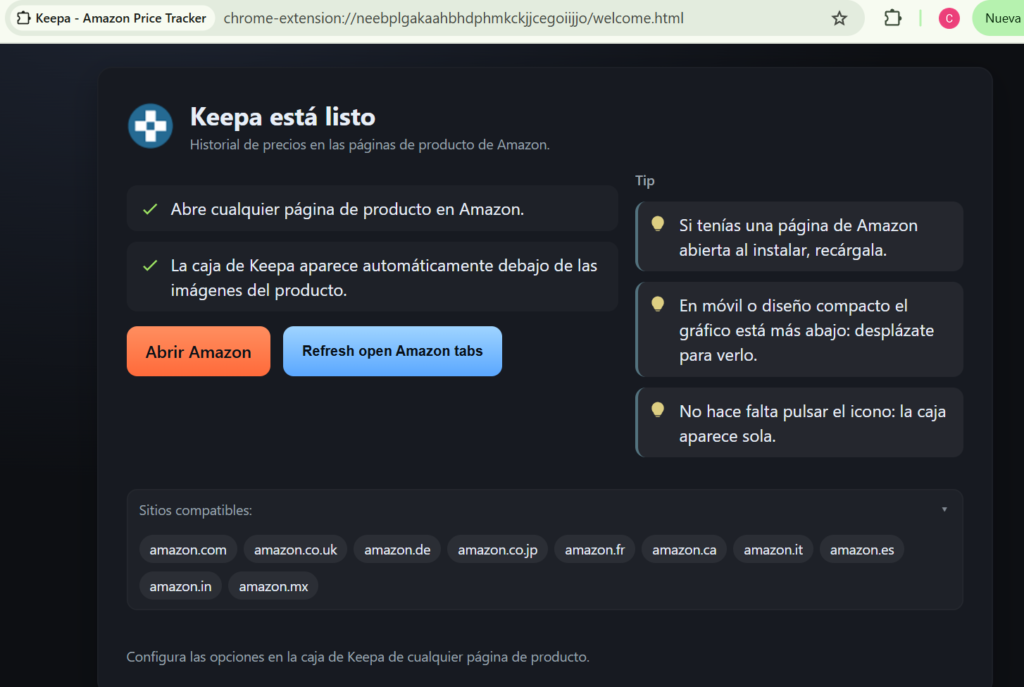Select the amazon.com site chip

pyautogui.click(x=188, y=550)
